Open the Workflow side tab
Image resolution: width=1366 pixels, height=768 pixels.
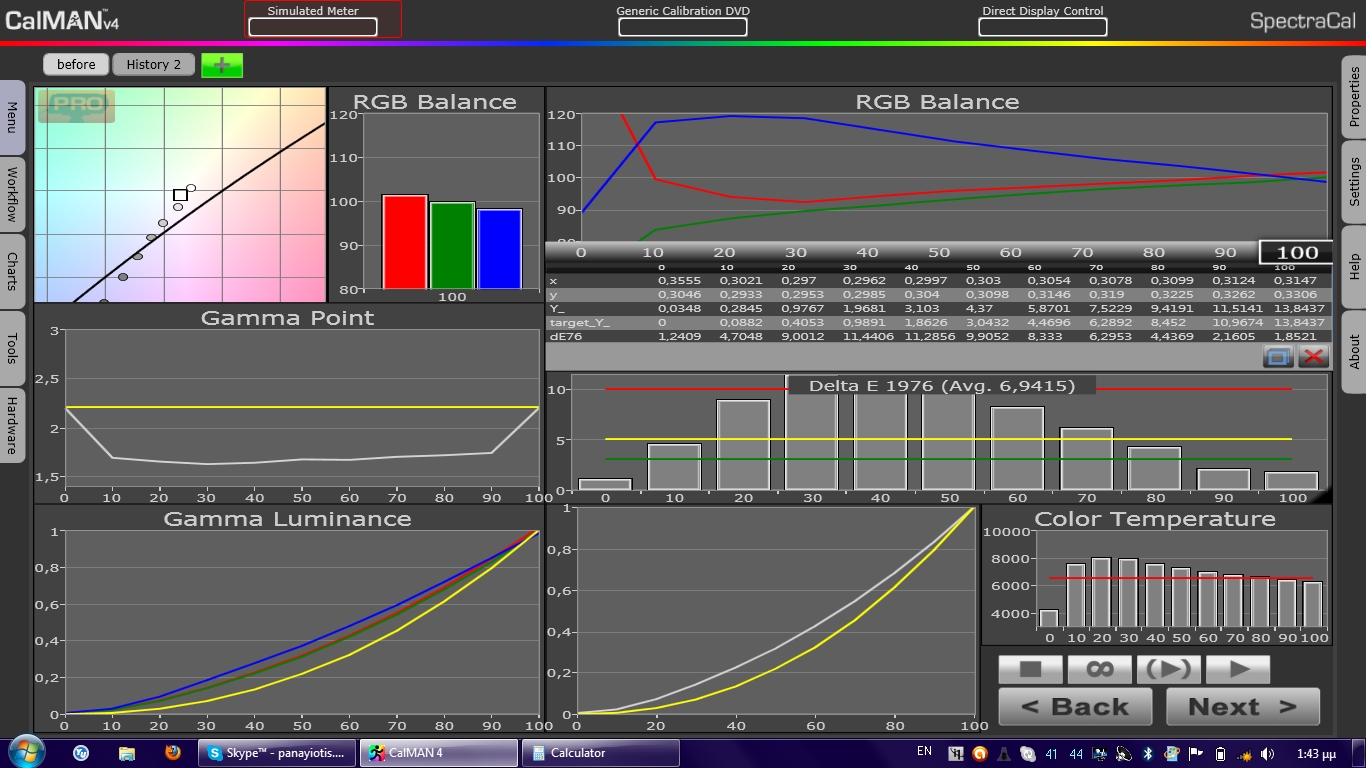[12, 196]
